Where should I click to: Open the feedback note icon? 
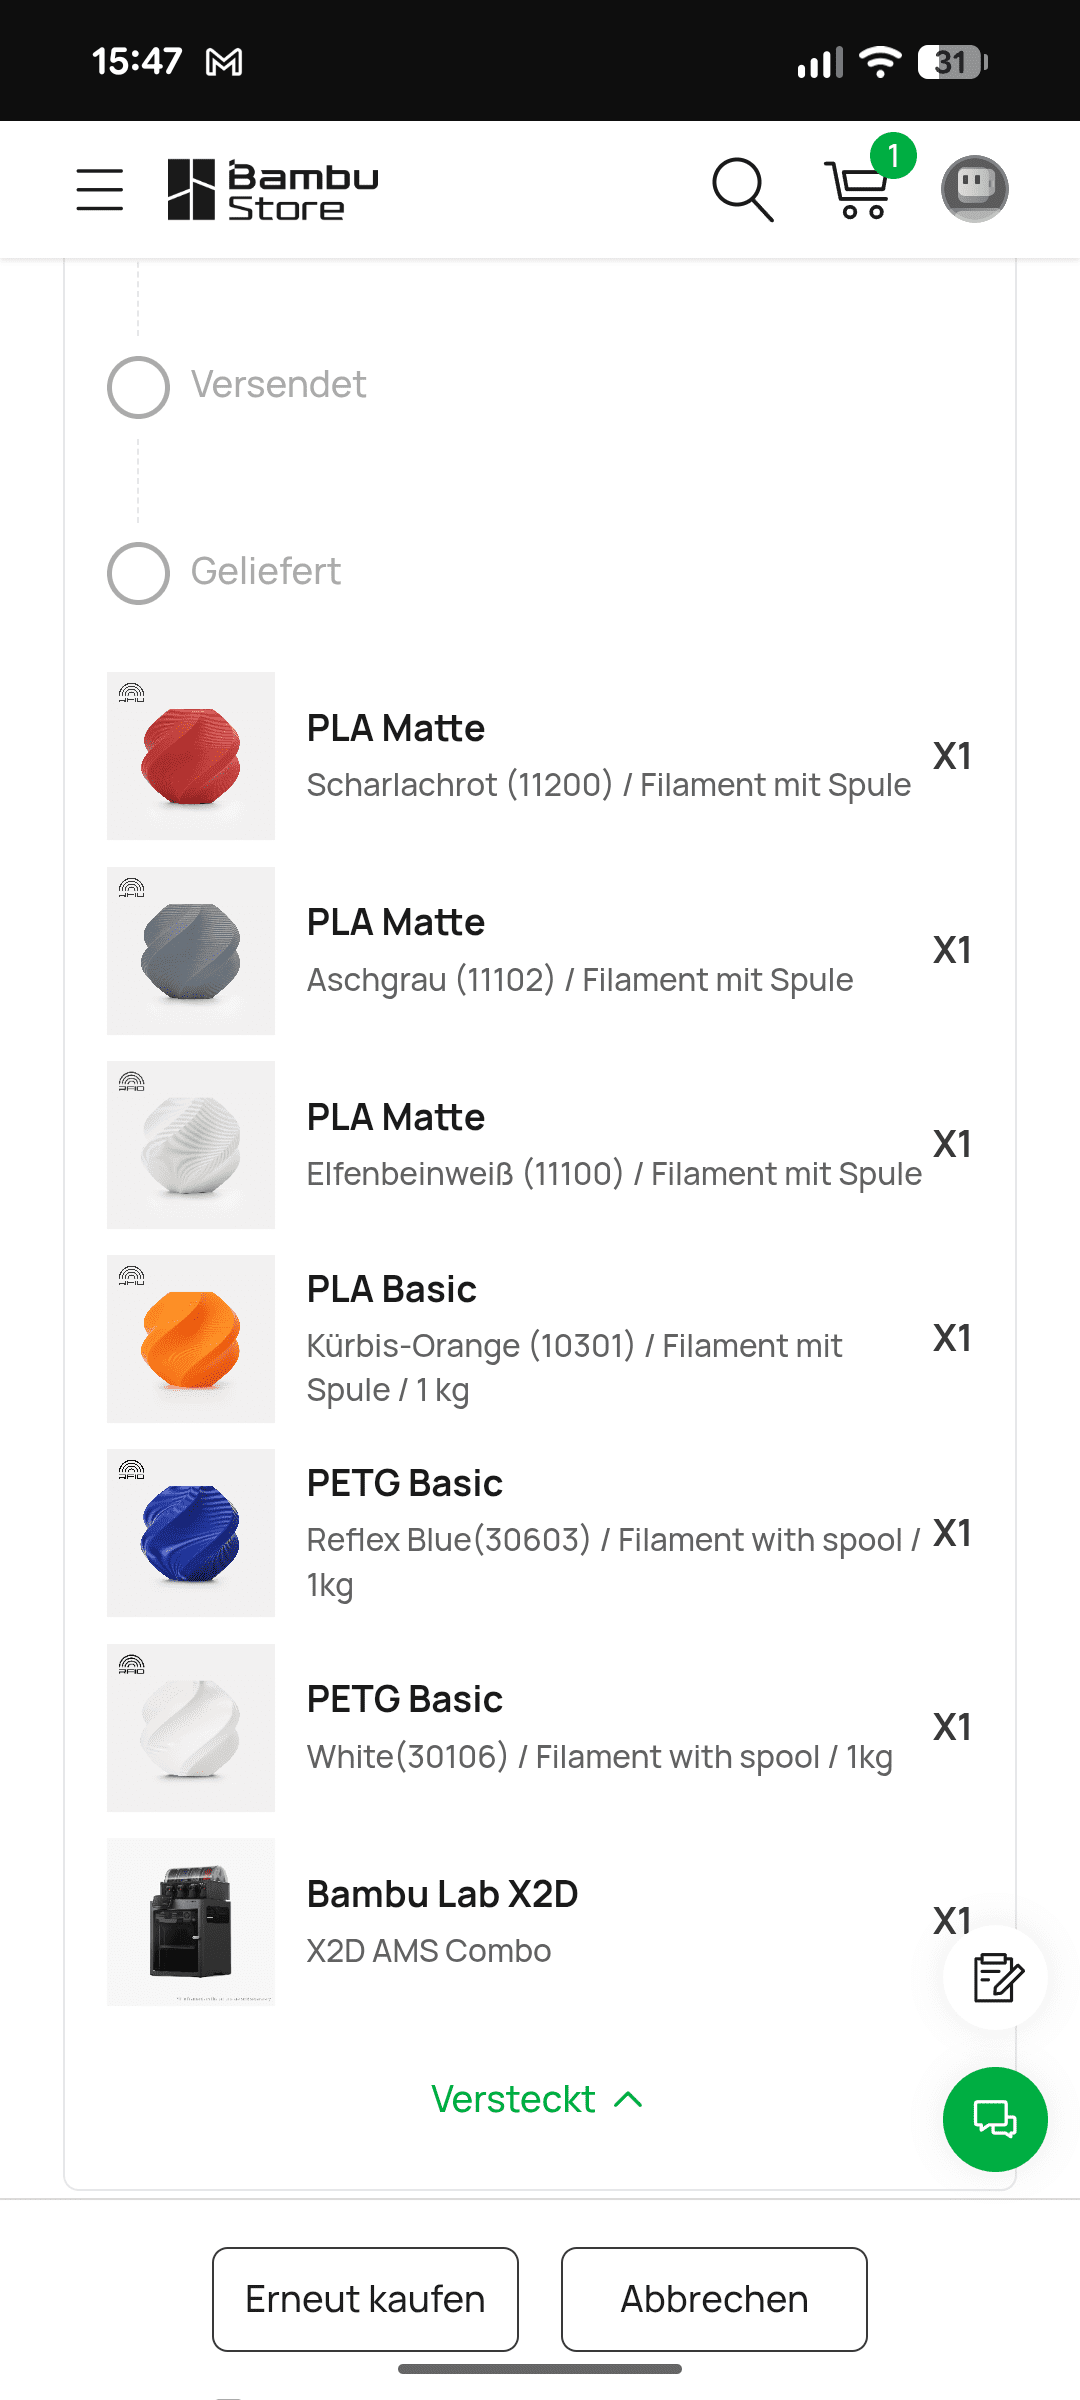click(x=996, y=1977)
